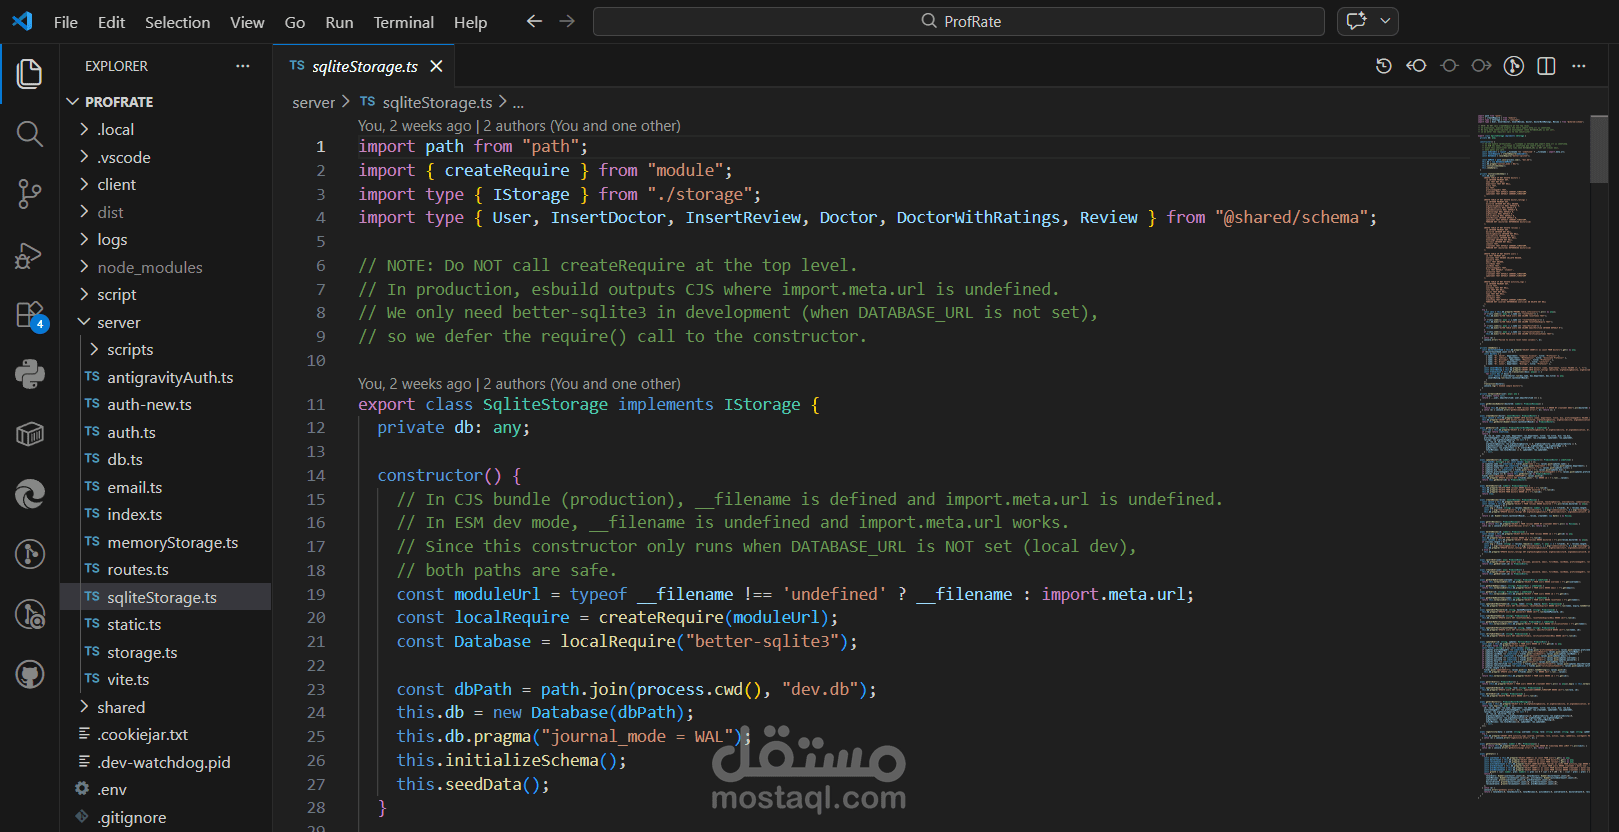Open the Run menu
This screenshot has width=1619, height=832.
point(339,22)
